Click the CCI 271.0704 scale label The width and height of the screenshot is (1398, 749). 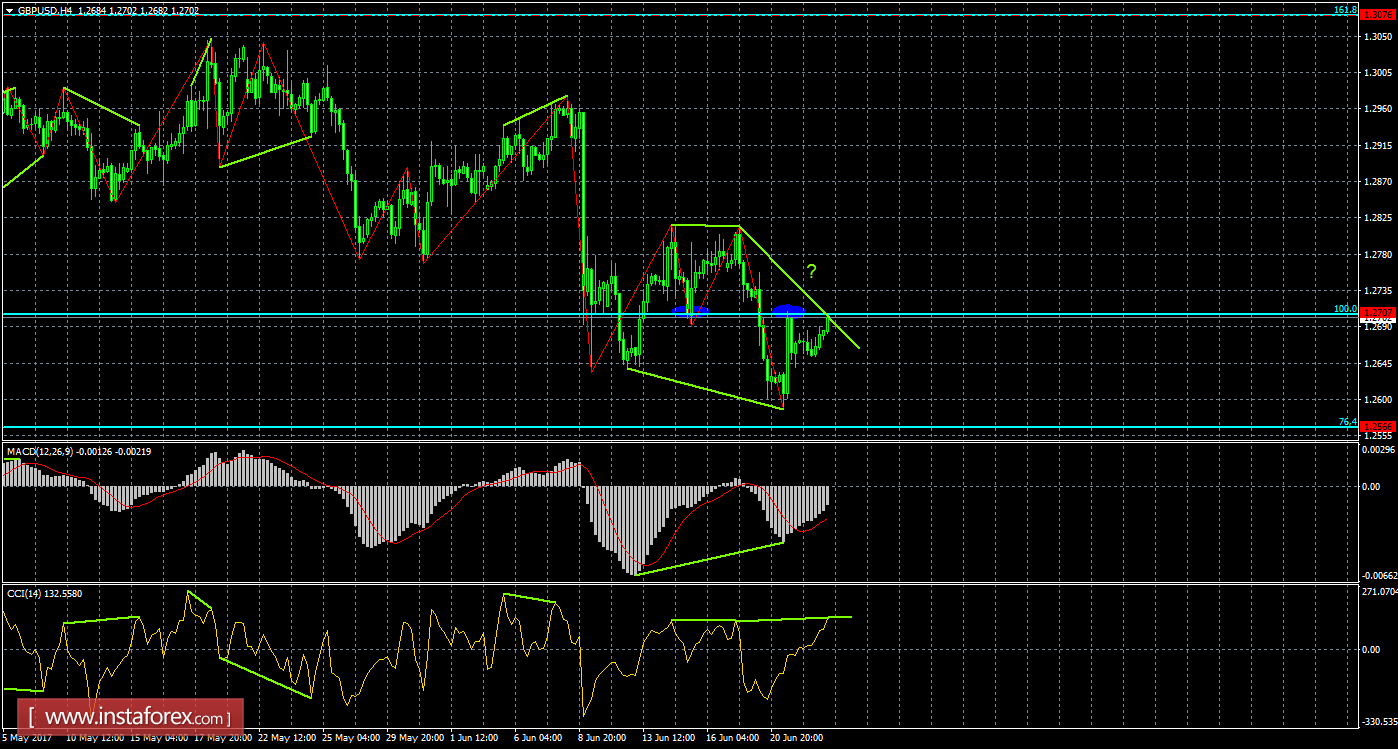pos(1379,593)
